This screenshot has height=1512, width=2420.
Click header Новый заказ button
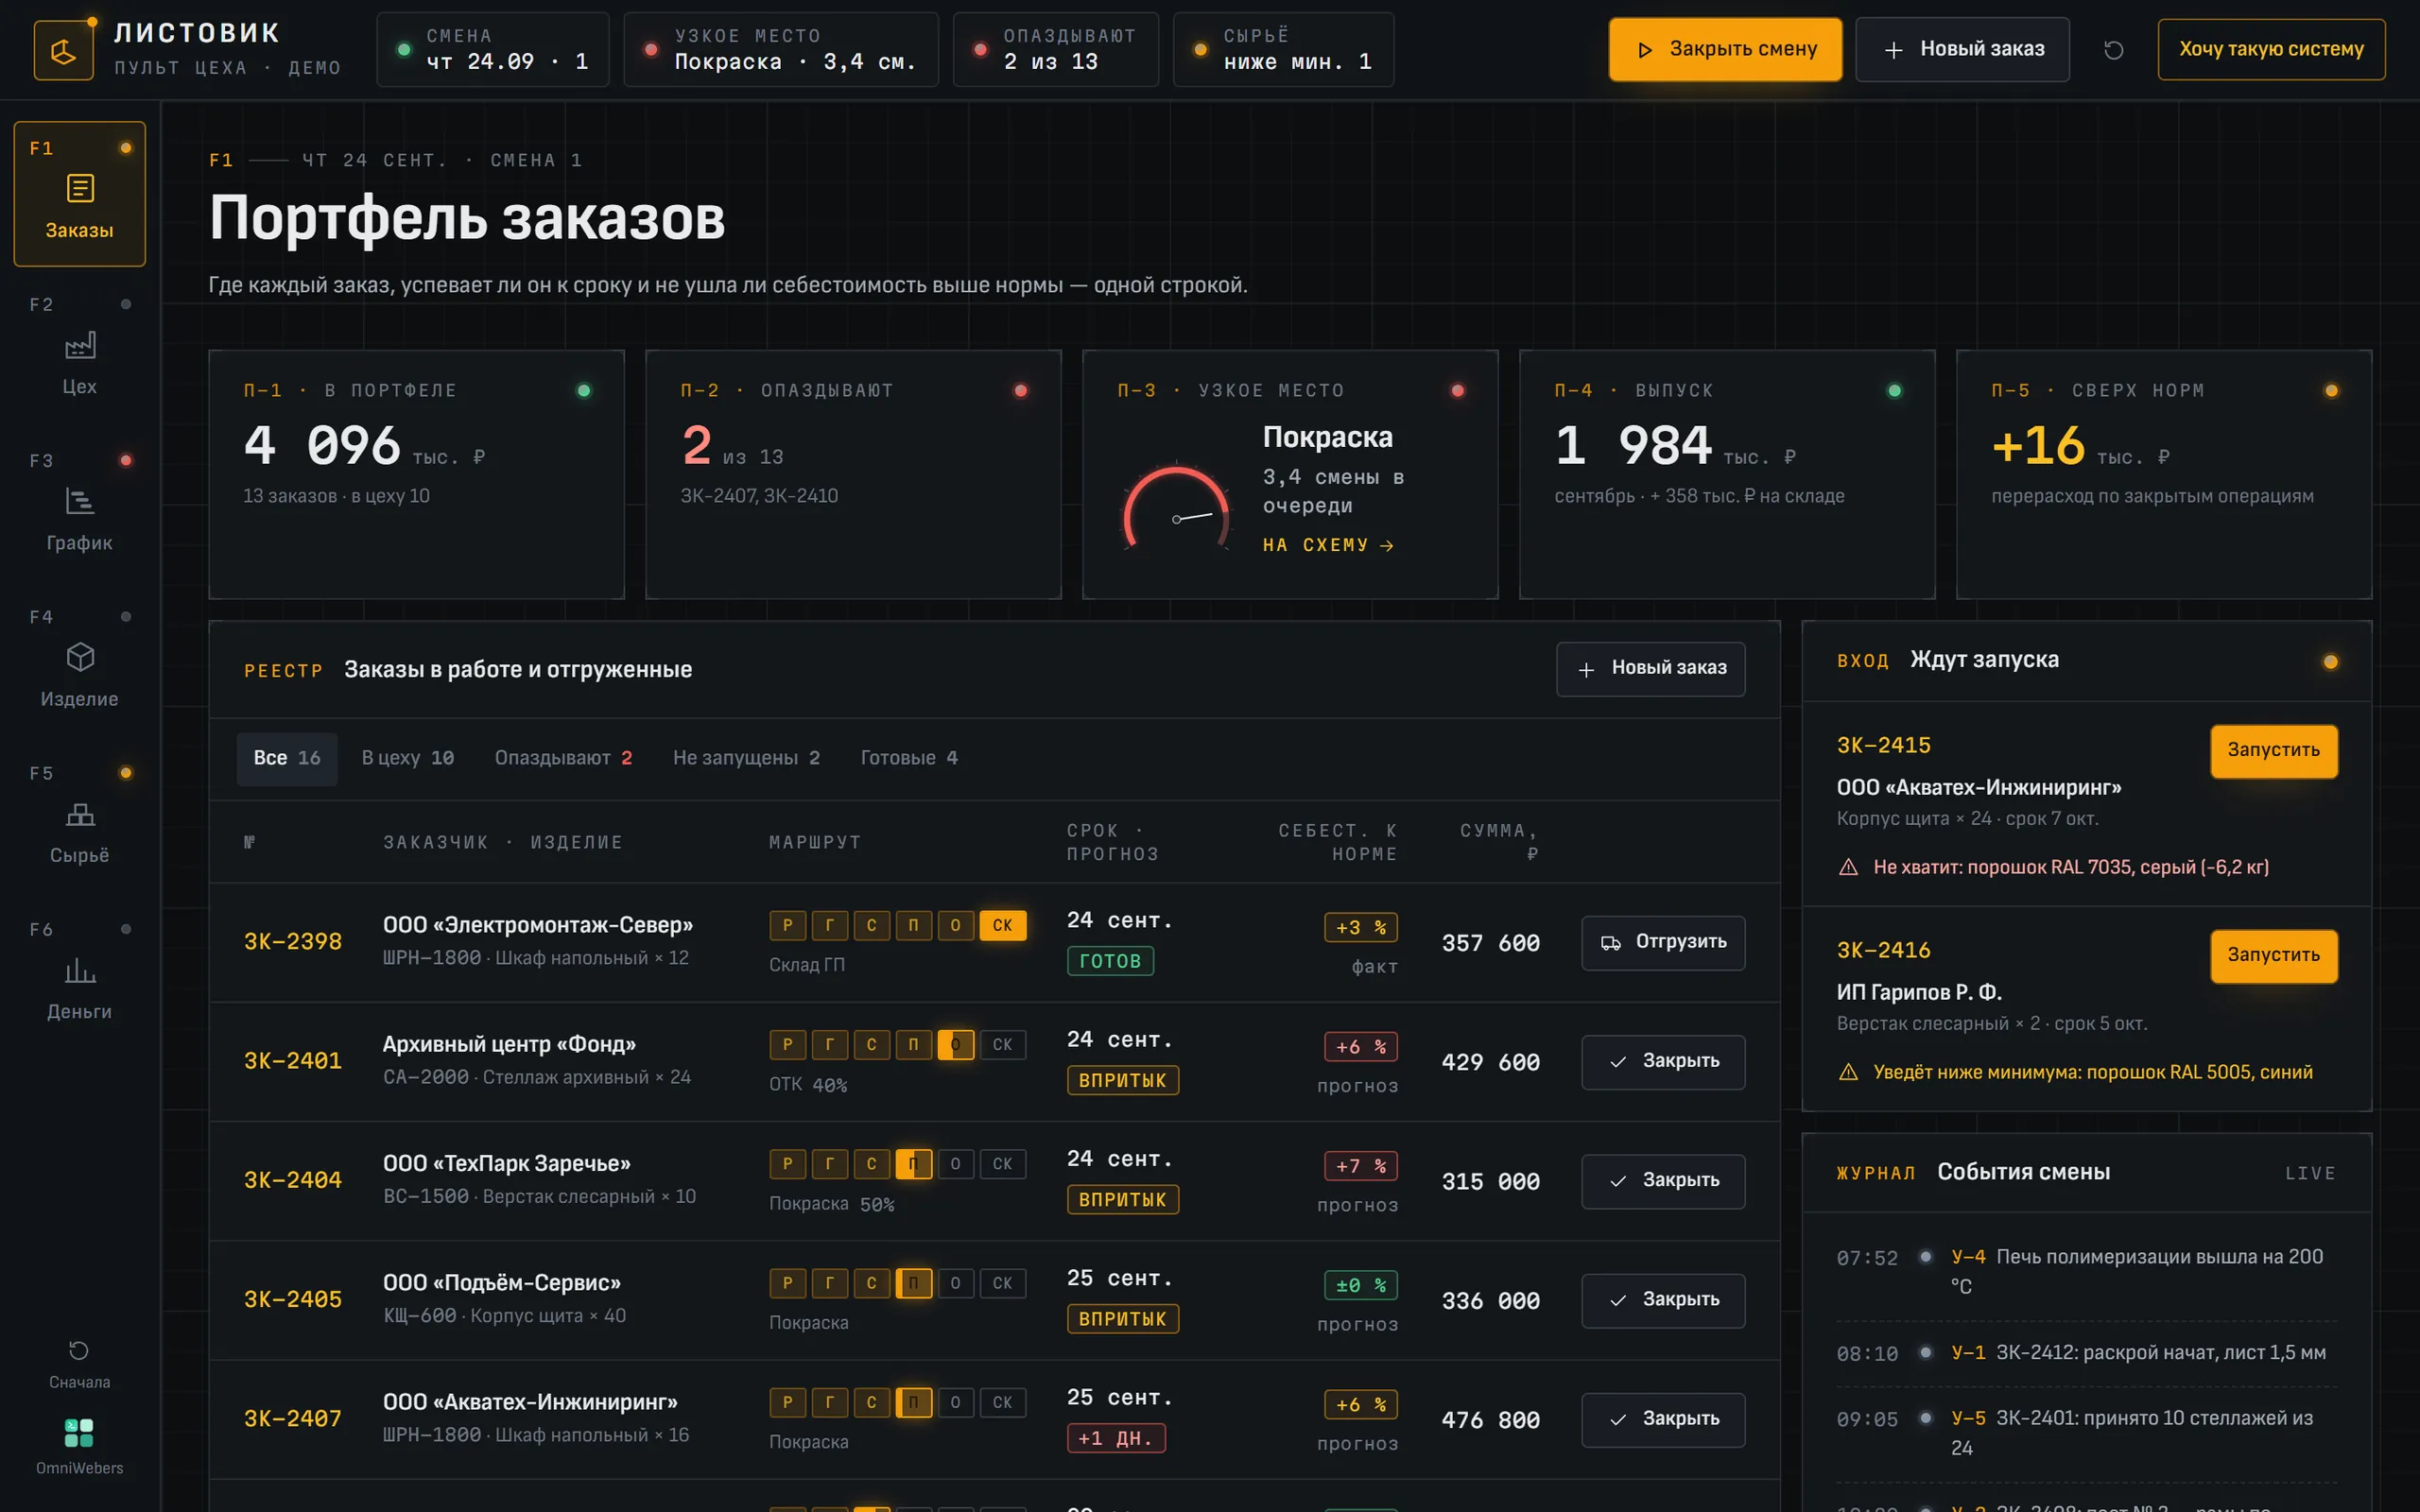click(x=1962, y=49)
